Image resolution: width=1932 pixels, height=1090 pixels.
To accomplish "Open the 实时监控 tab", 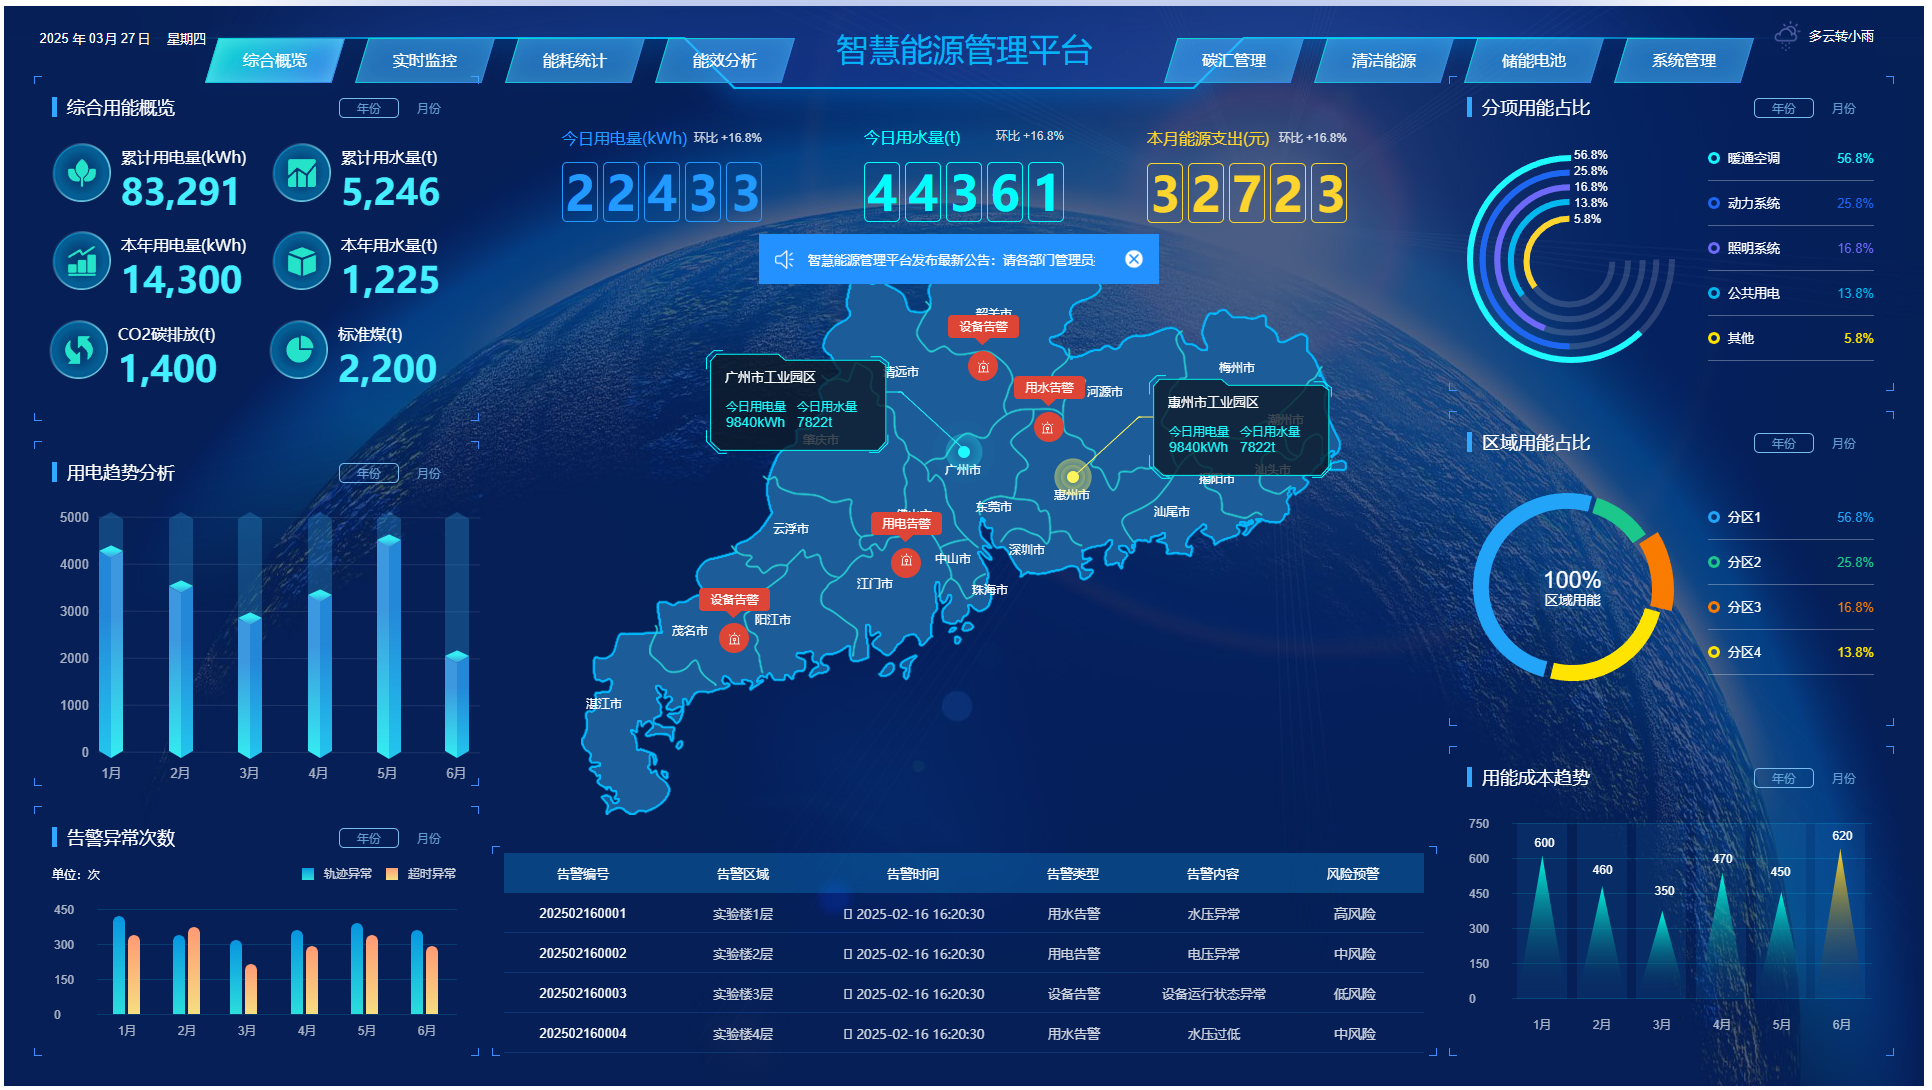I will pos(424,61).
